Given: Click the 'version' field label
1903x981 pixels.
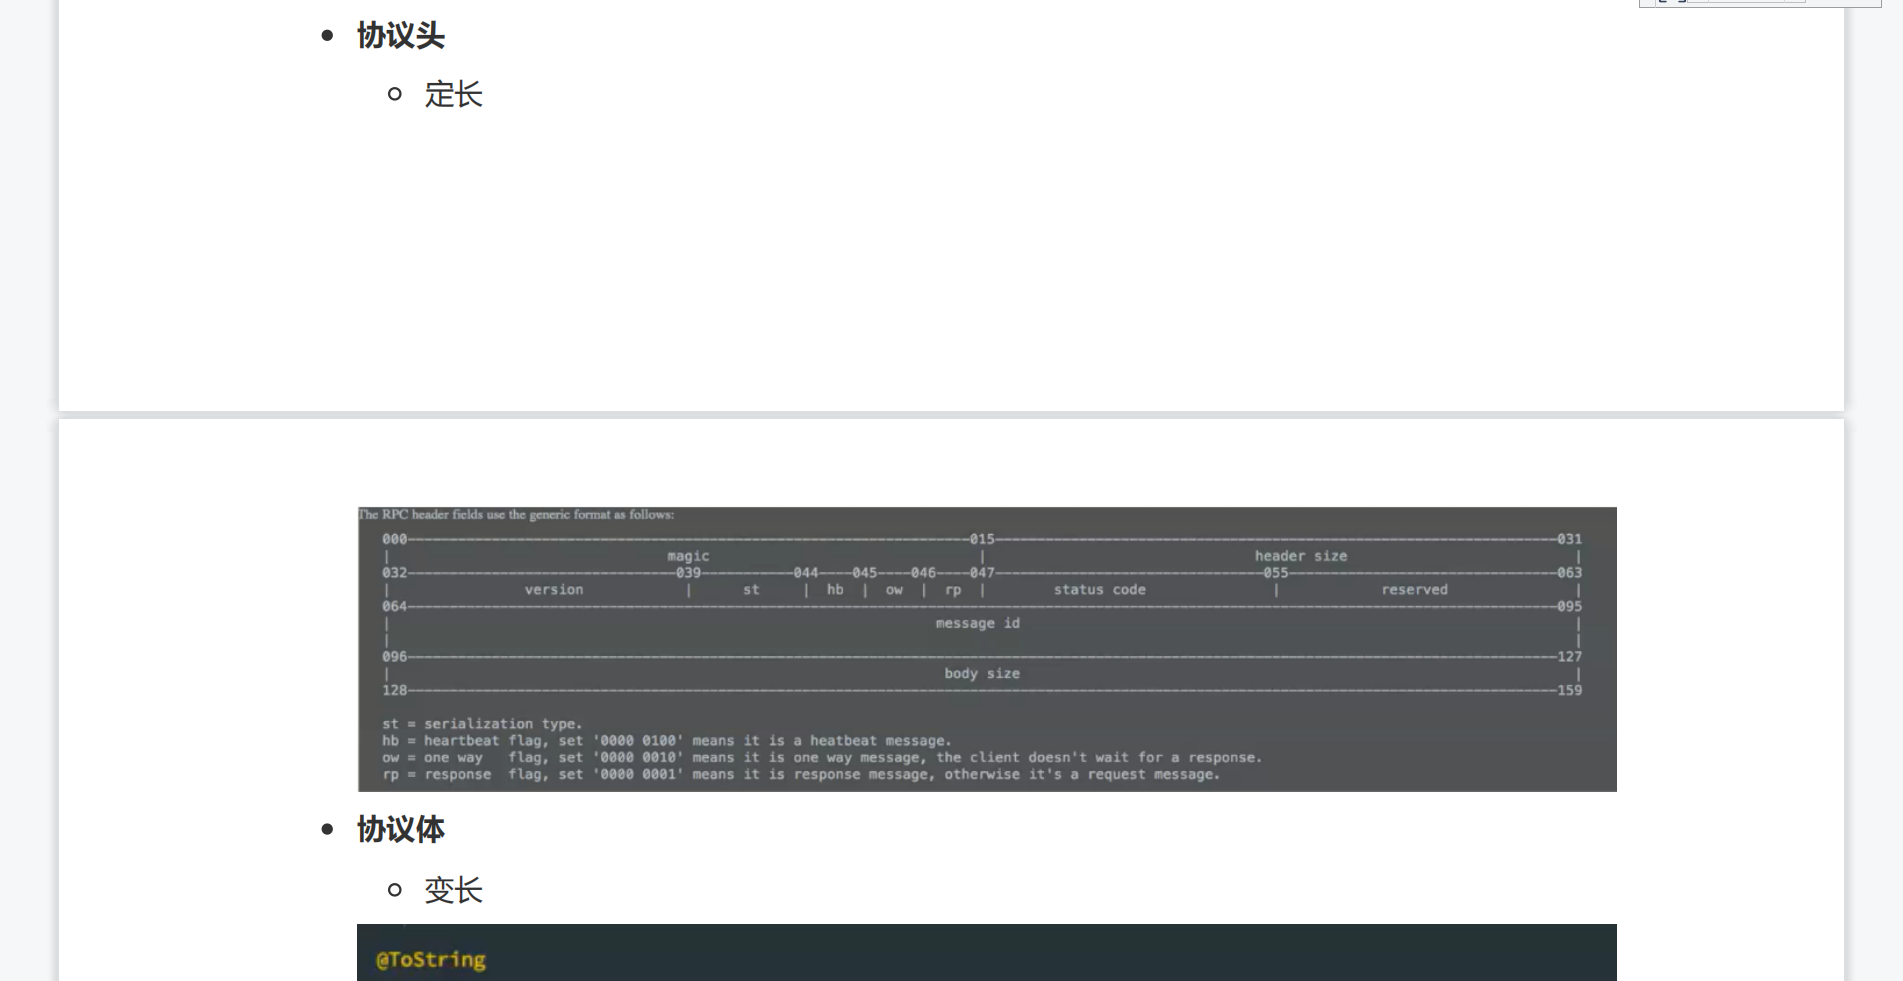Looking at the screenshot, I should [x=554, y=590].
